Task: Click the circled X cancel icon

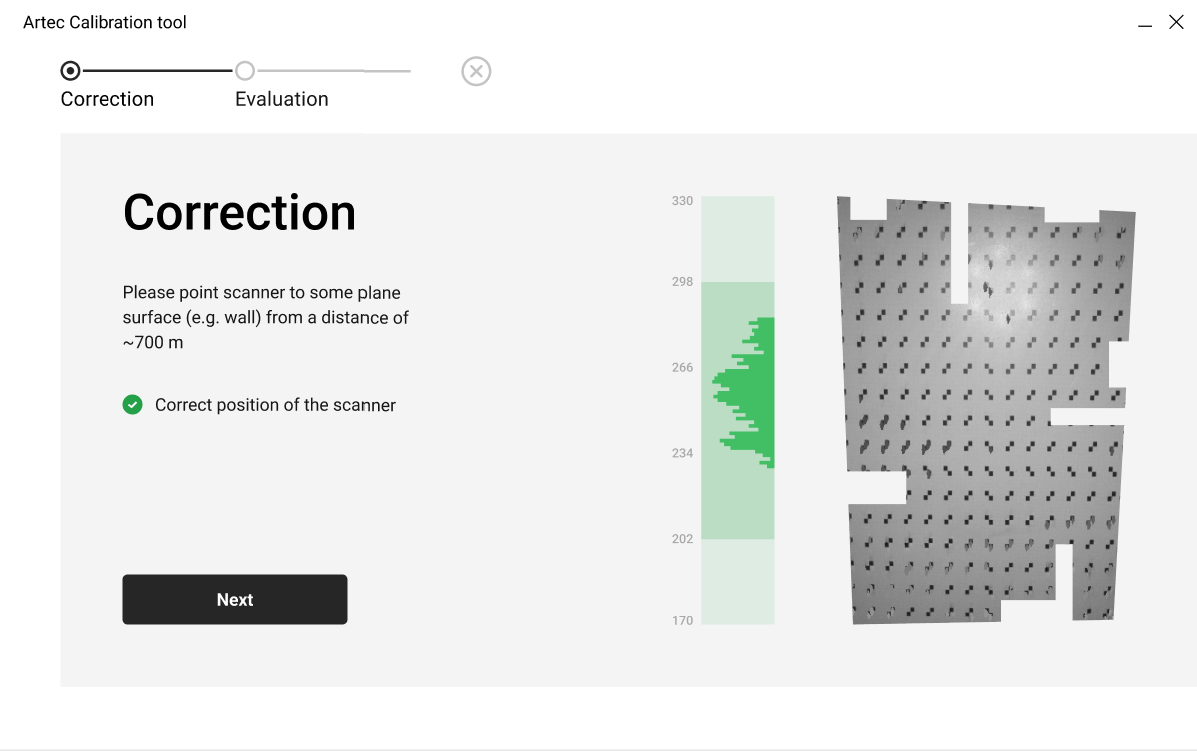Action: pos(476,71)
